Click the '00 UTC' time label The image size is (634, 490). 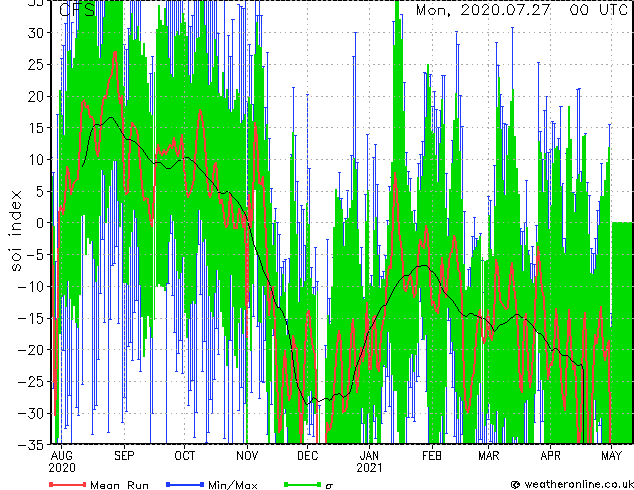coord(598,10)
